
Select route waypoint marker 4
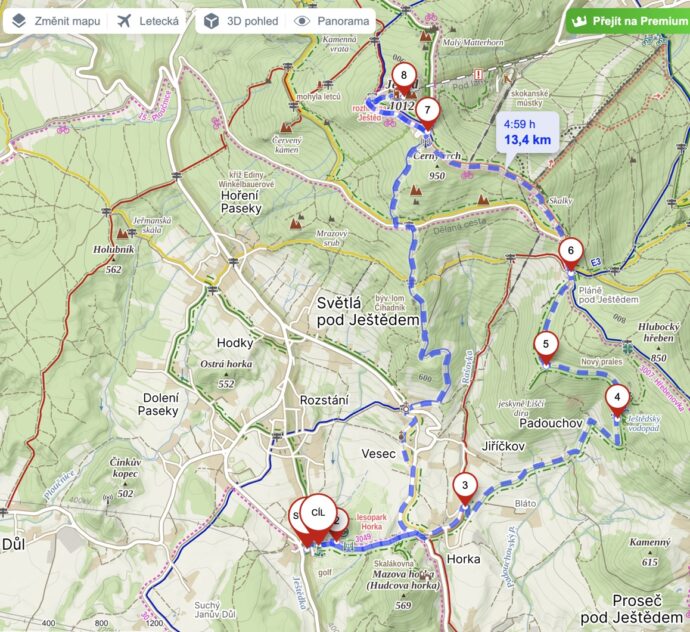[617, 397]
